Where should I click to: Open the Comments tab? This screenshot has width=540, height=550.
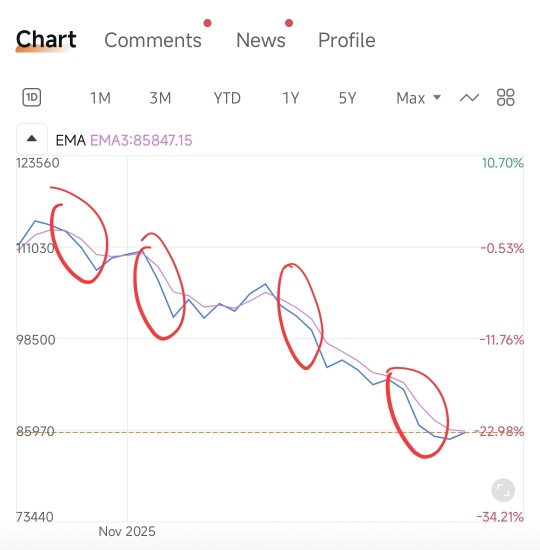point(153,40)
